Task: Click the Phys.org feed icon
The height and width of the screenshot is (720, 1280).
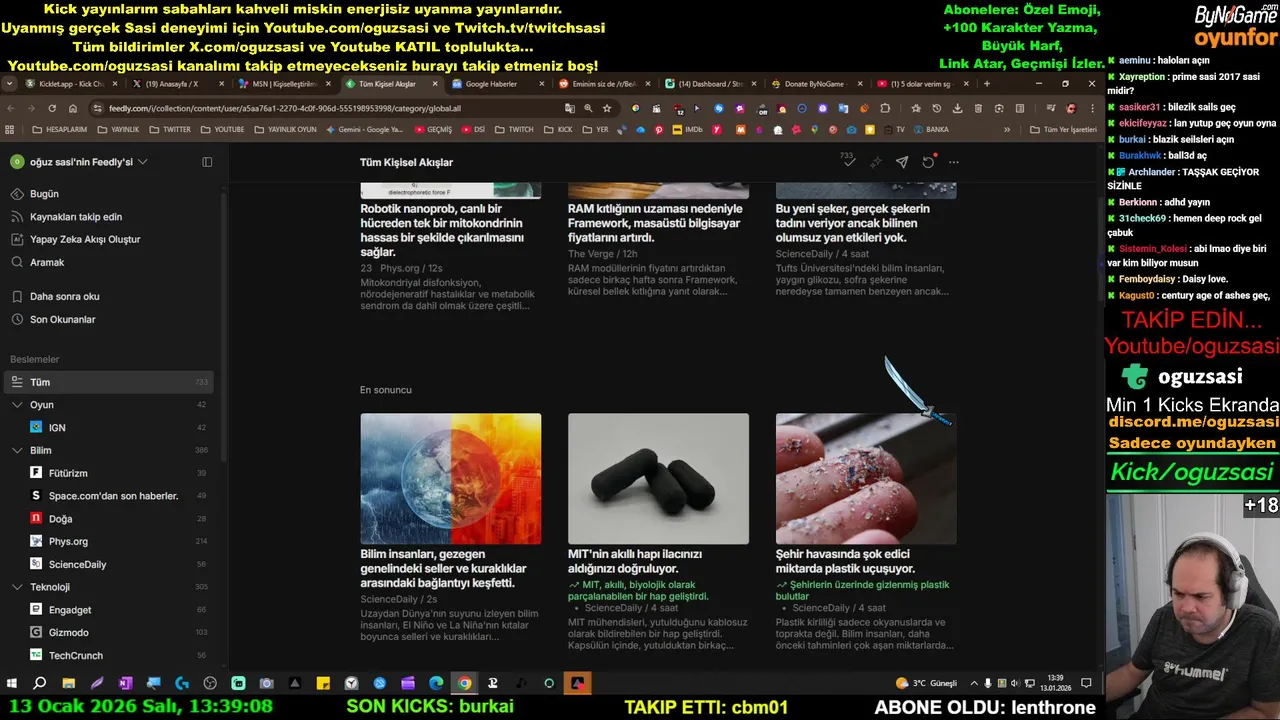Action: [36, 541]
